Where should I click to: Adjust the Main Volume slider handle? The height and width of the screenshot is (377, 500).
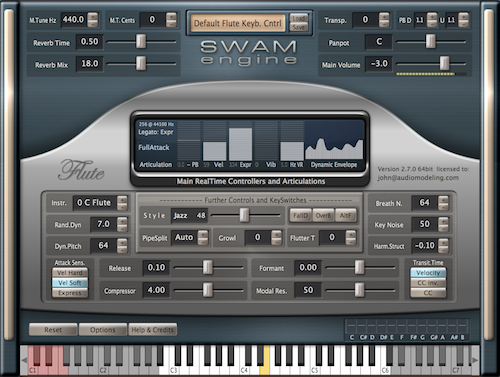pos(444,63)
